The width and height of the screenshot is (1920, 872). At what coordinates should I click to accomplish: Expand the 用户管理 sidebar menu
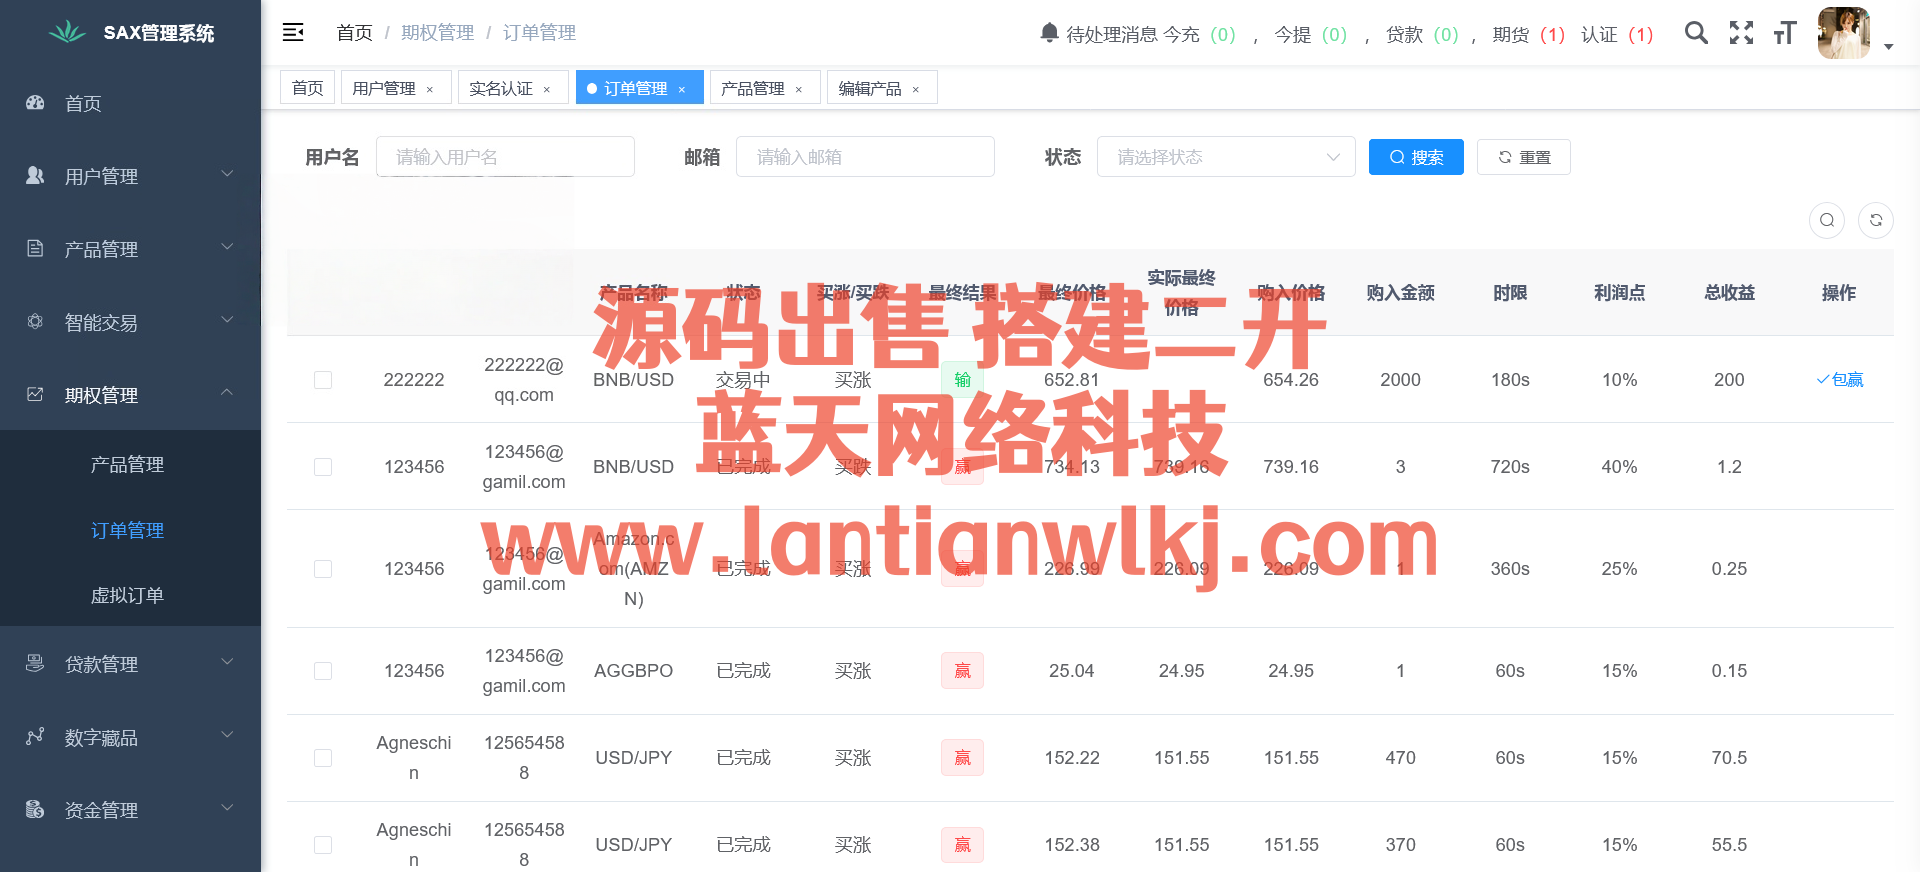point(130,176)
